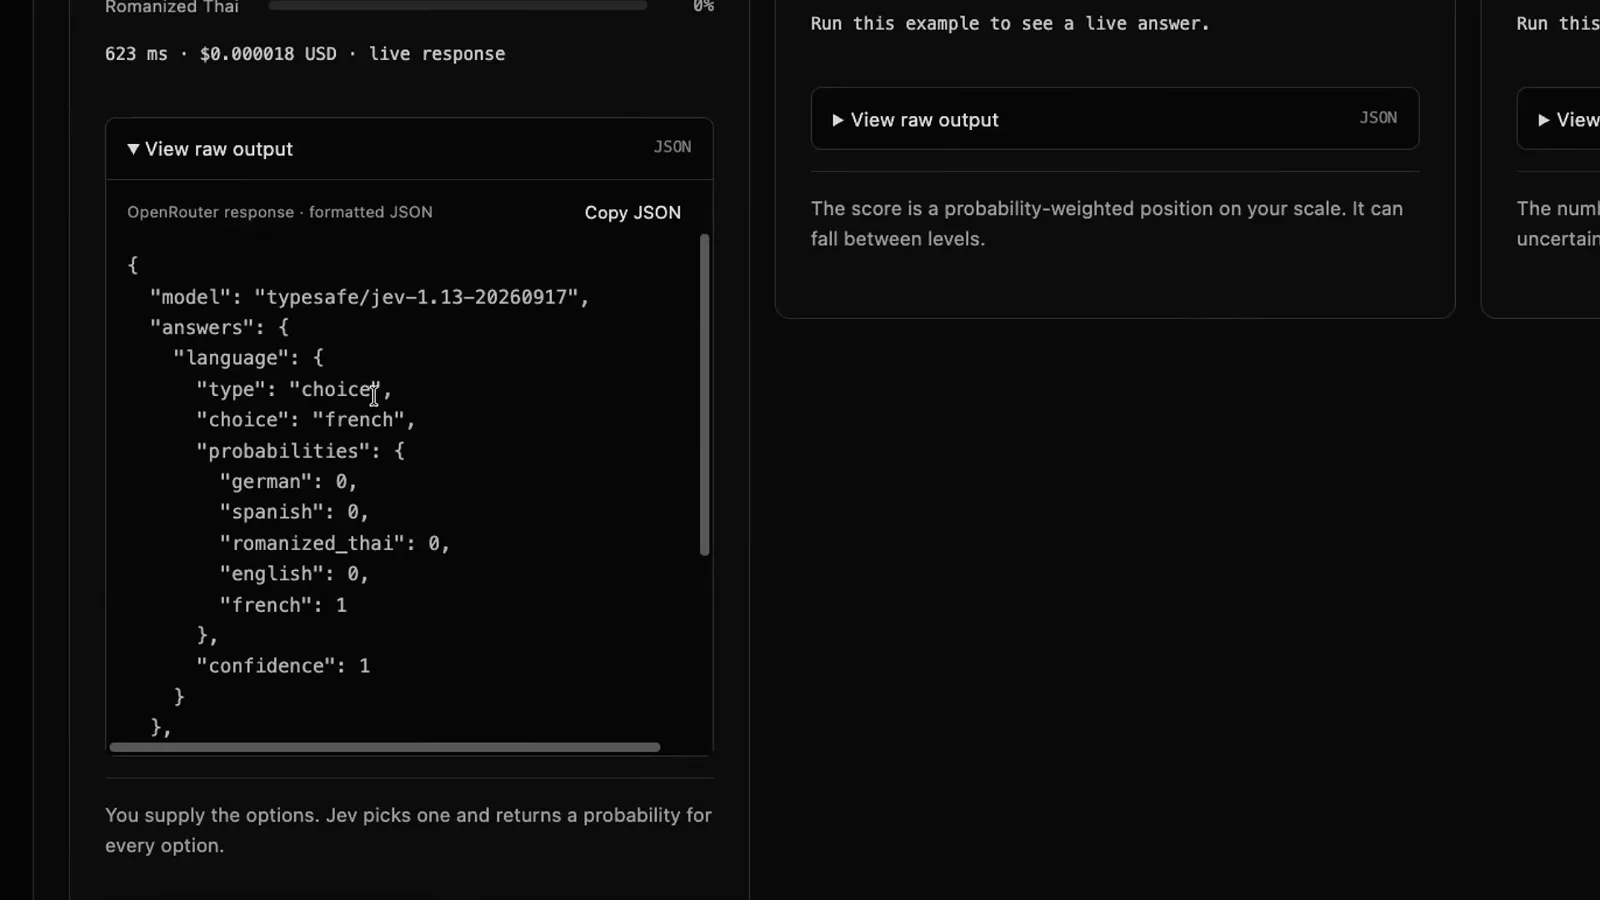Click "Run this example to see a live answer" text
The image size is (1600, 900).
tap(1010, 23)
